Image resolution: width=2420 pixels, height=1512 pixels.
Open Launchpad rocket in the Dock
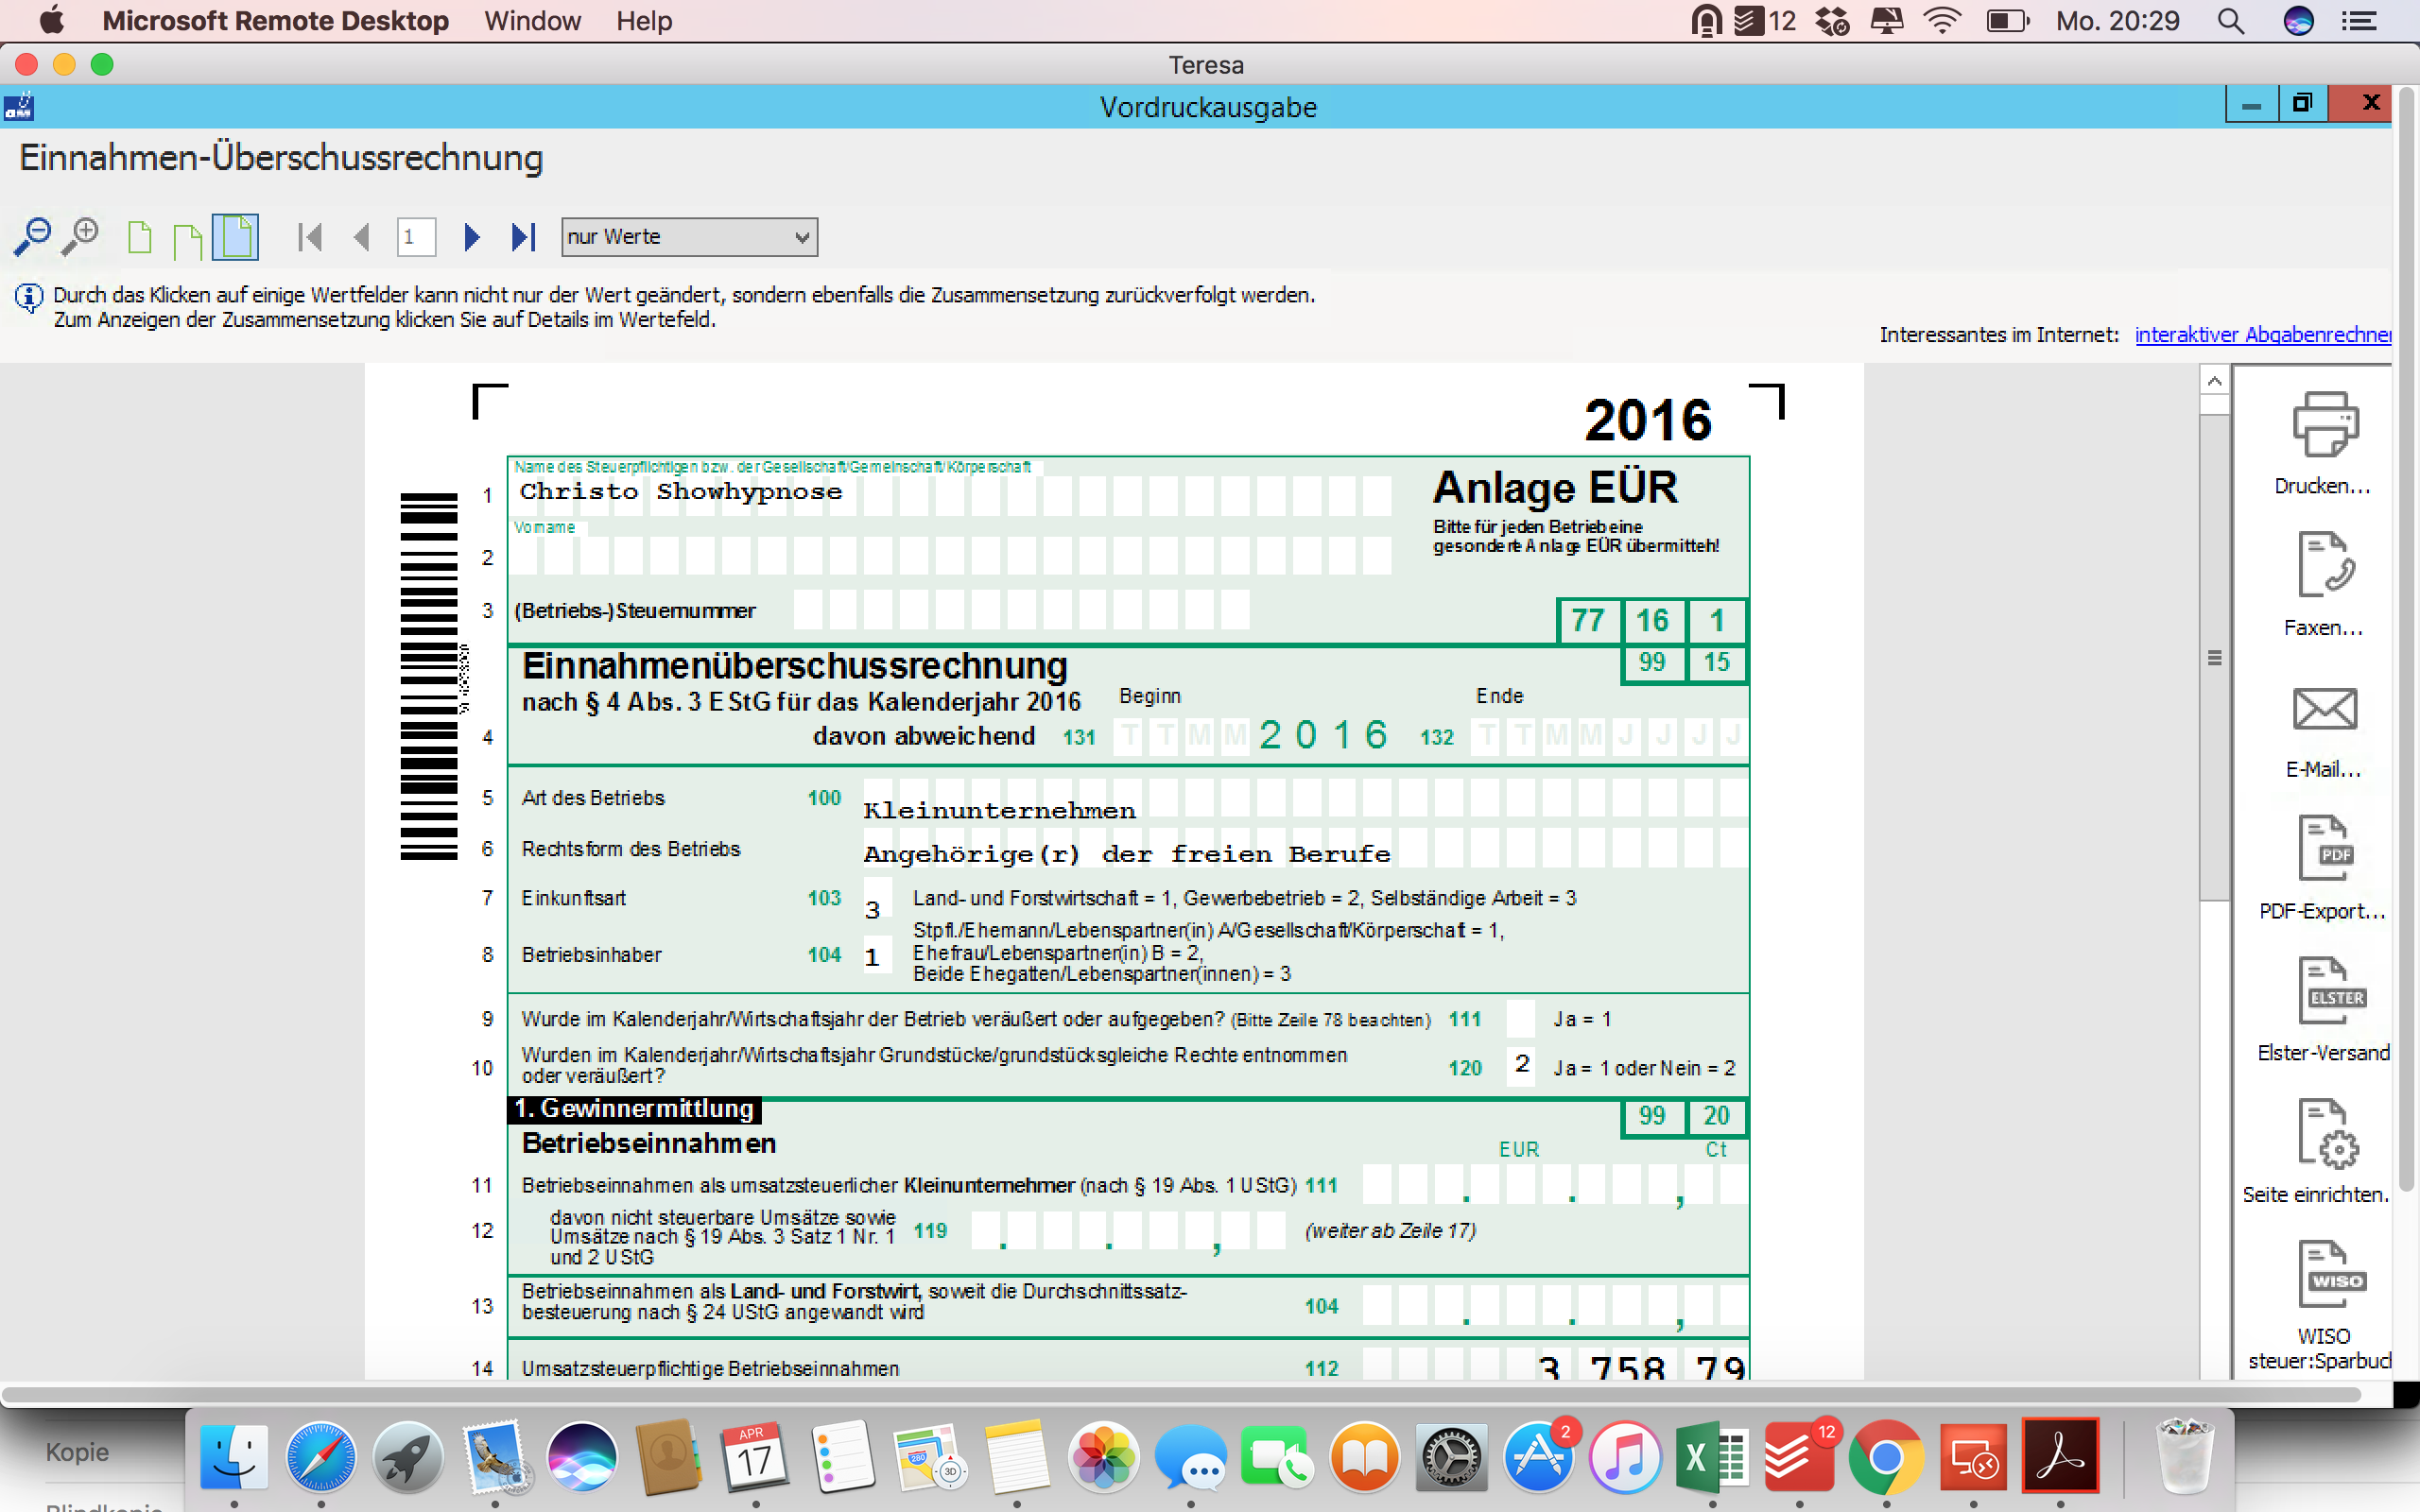[408, 1457]
